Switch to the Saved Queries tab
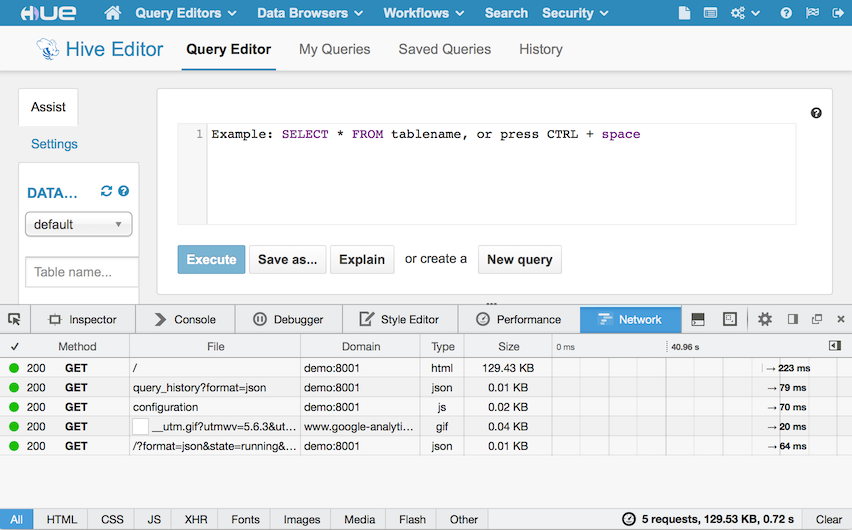Image resolution: width=852 pixels, height=530 pixels. point(444,49)
